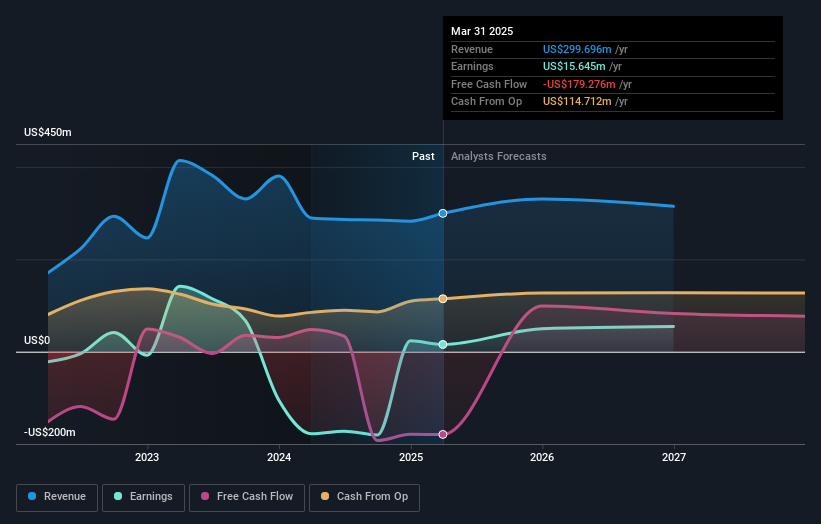
Task: Click the 2025 x-axis label
Action: [411, 458]
